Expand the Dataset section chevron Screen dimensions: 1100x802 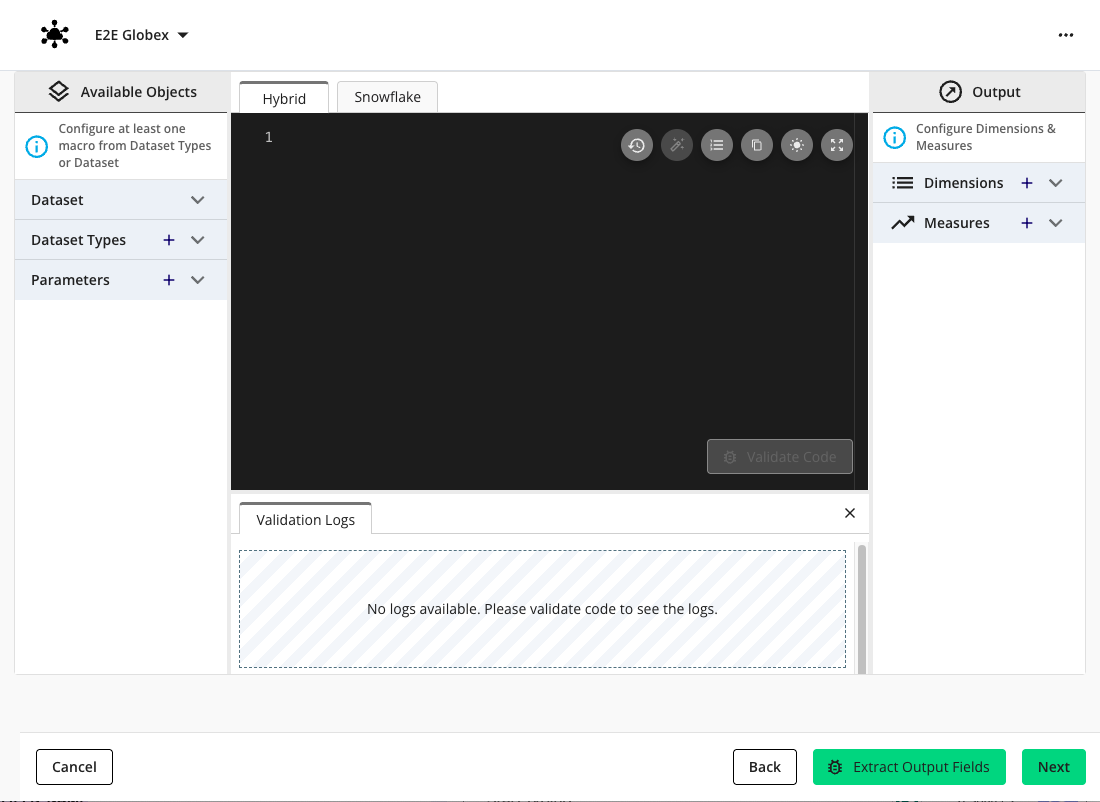click(198, 200)
